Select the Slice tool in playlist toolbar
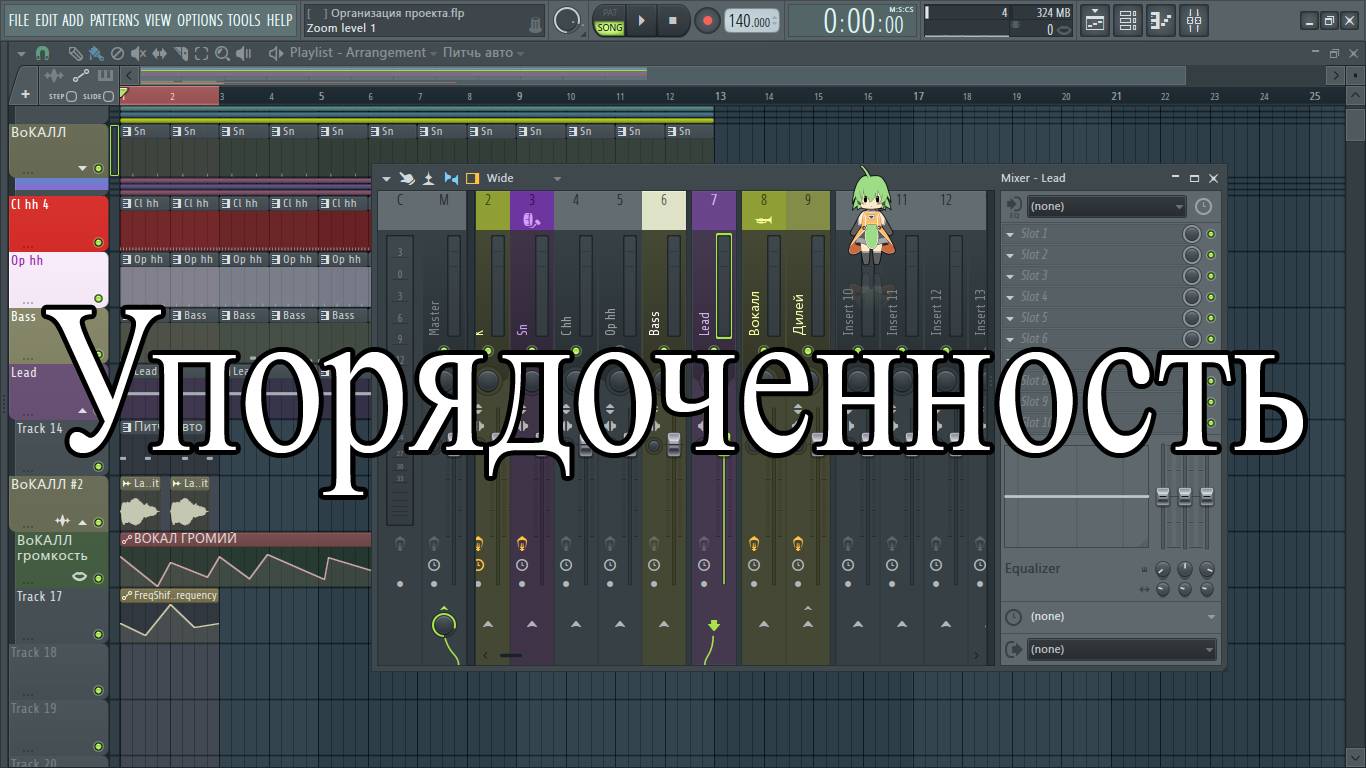Screen dimensions: 1366x768 (180, 53)
